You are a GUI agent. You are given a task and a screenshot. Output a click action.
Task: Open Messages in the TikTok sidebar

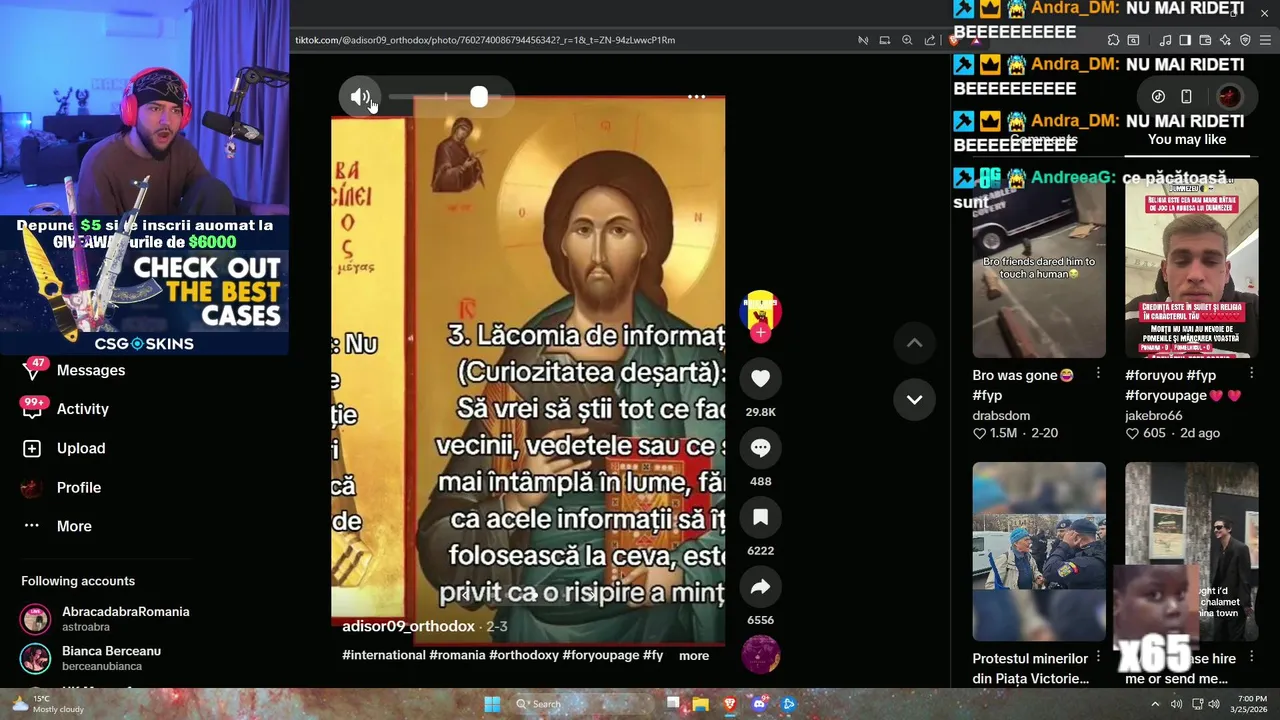(x=90, y=370)
